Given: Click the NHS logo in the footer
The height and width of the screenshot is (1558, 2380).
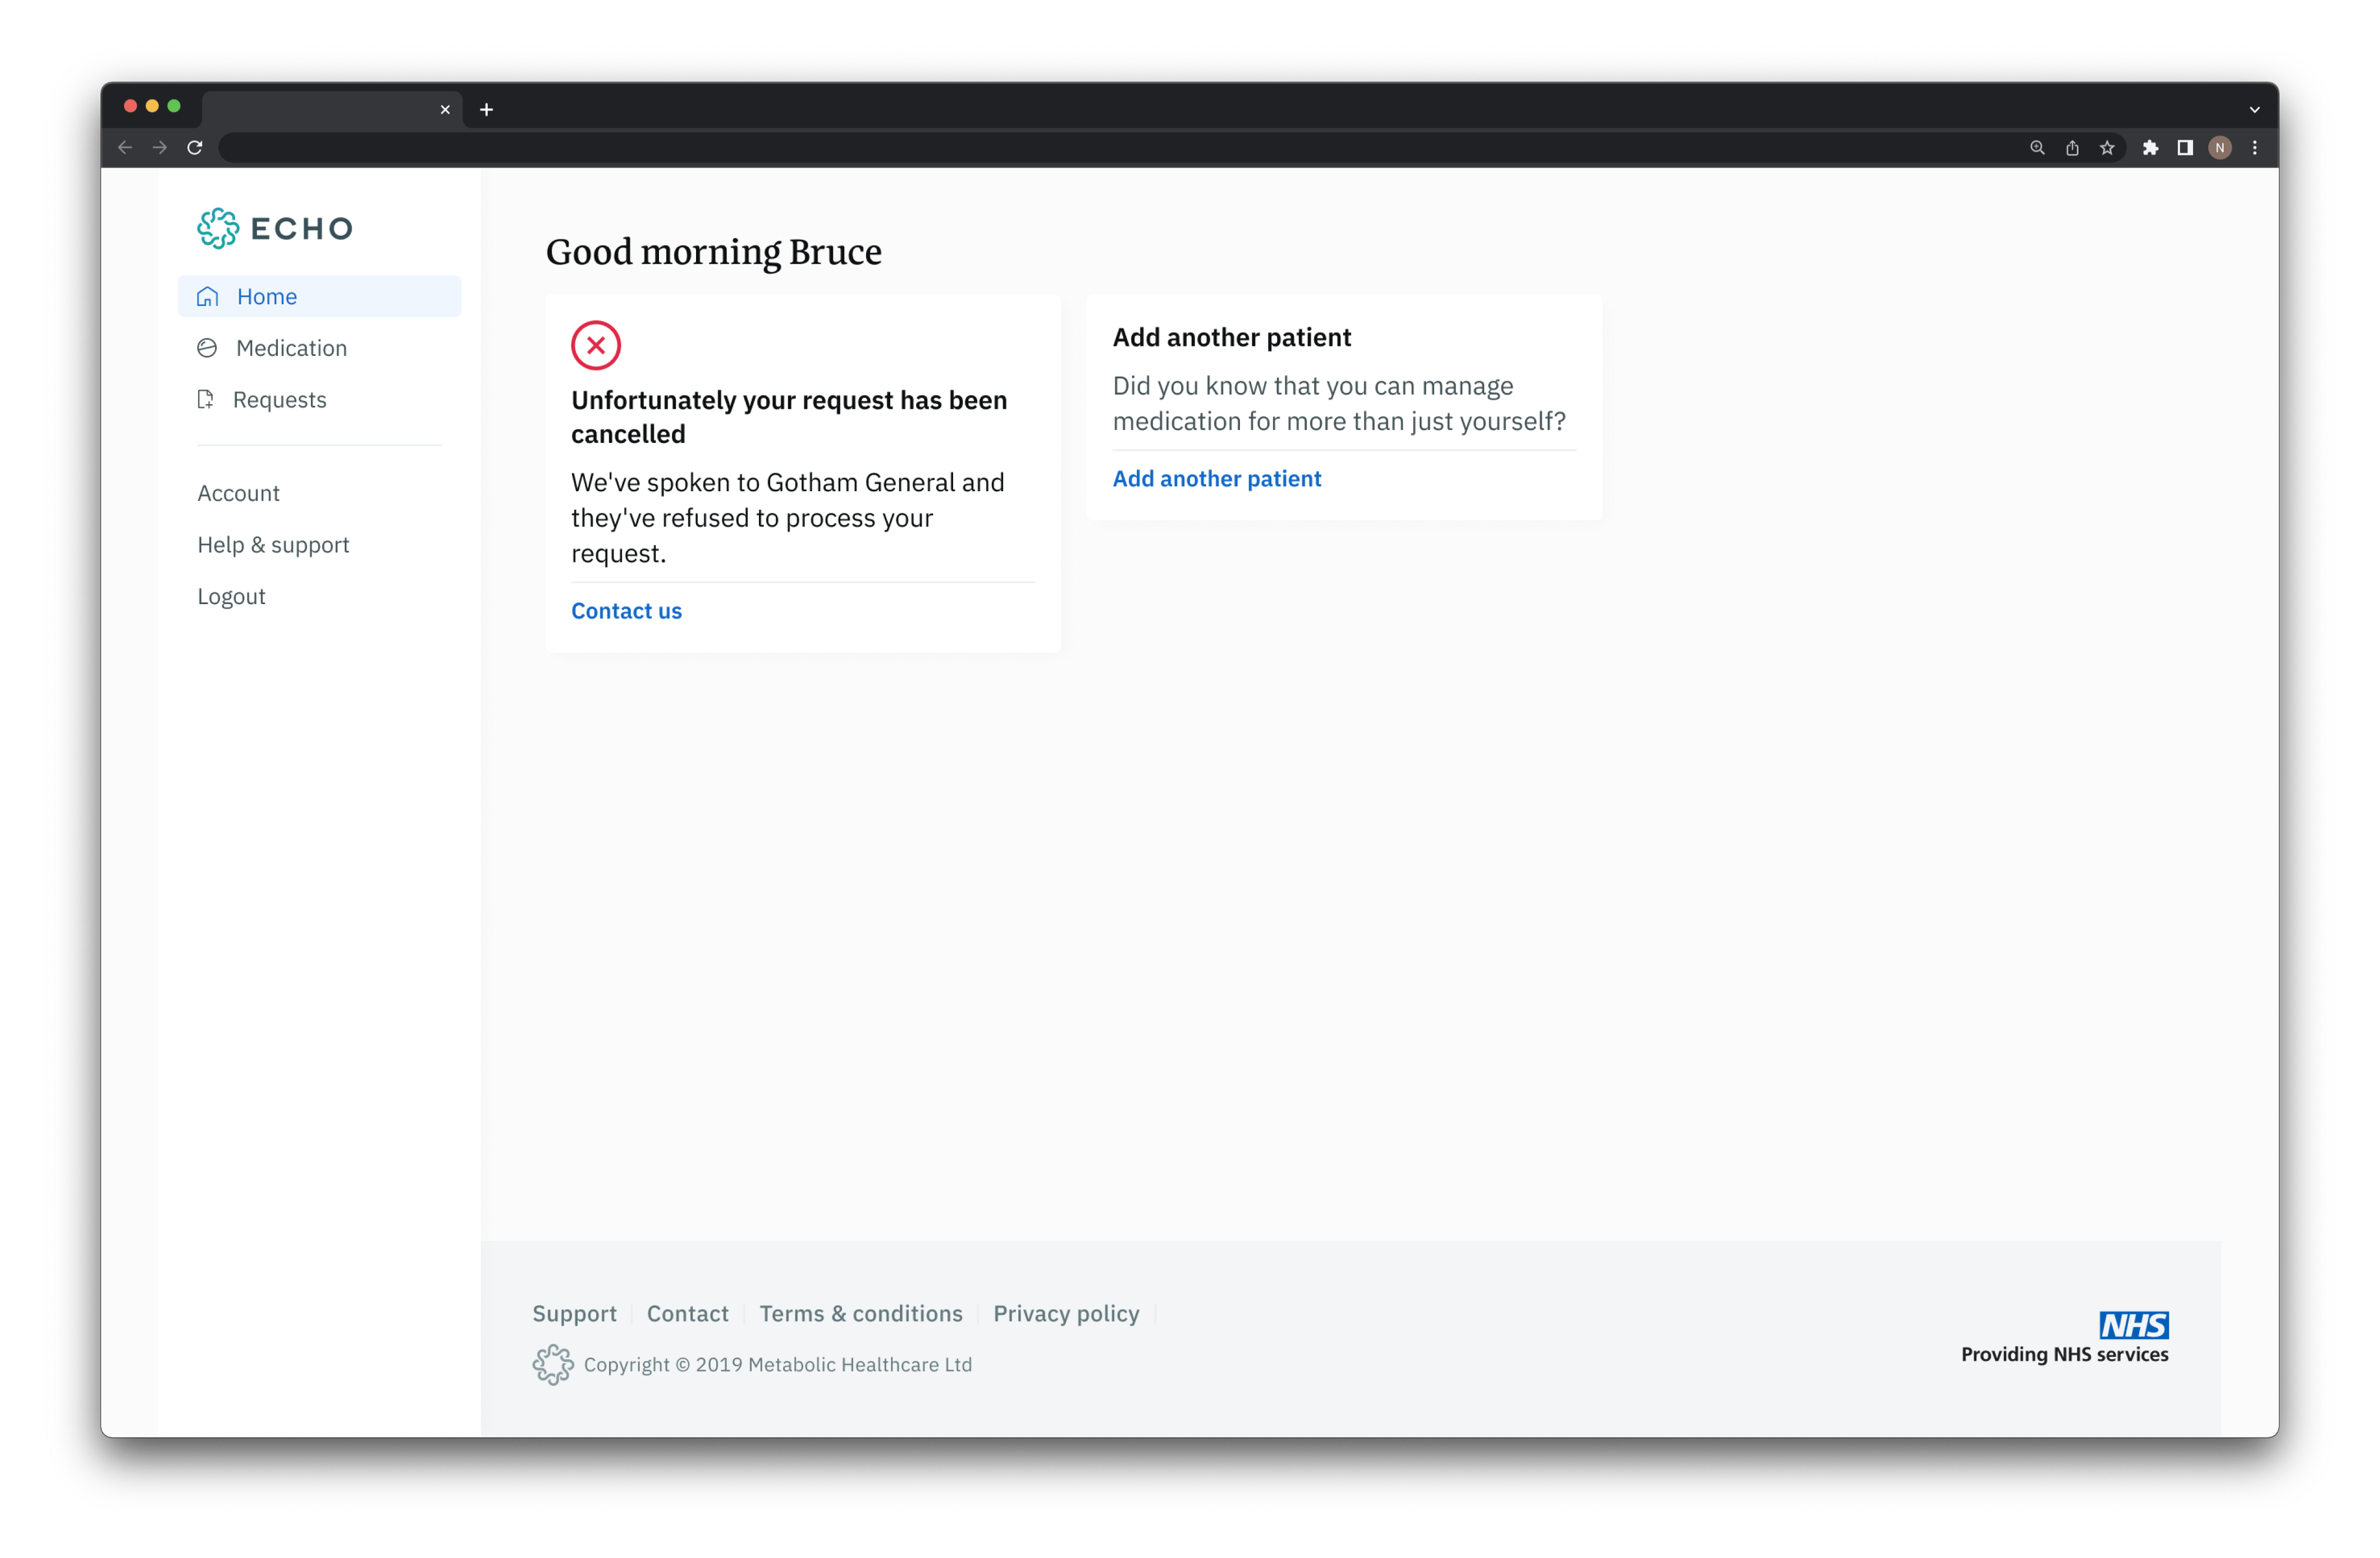Looking at the screenshot, I should 2133,1325.
